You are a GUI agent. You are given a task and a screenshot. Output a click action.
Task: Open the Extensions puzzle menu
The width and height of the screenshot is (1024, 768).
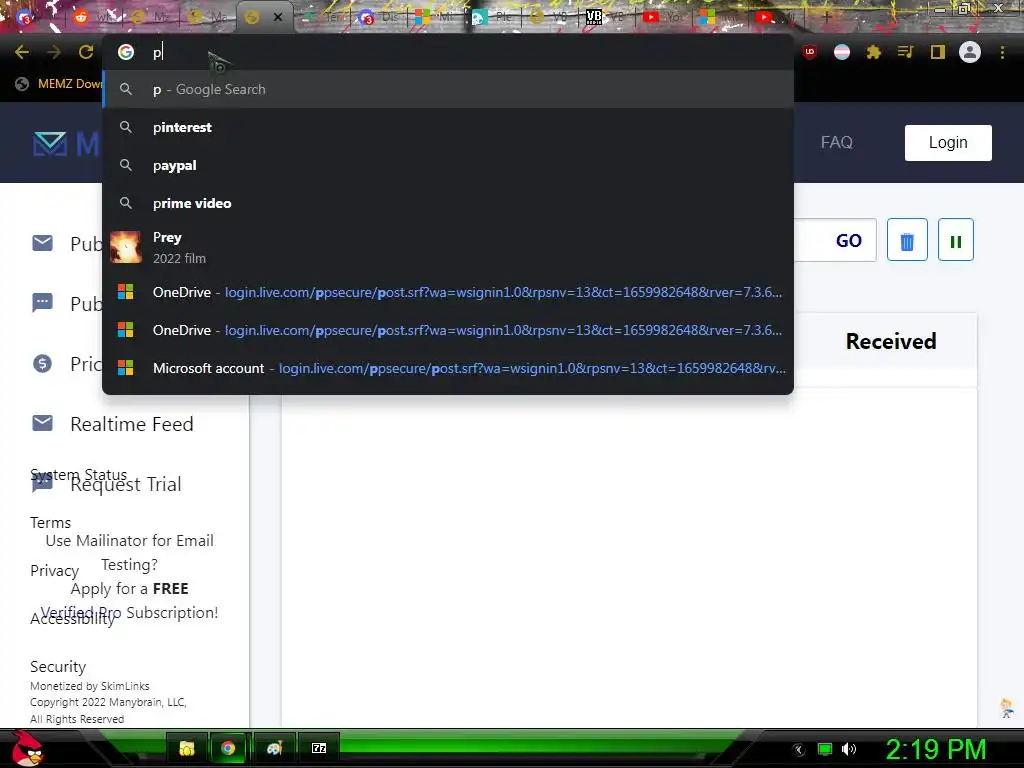874,52
